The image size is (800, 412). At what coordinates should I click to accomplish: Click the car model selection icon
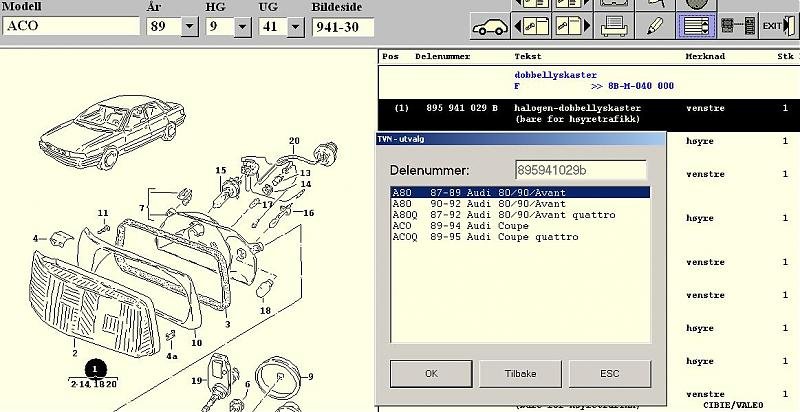point(491,25)
